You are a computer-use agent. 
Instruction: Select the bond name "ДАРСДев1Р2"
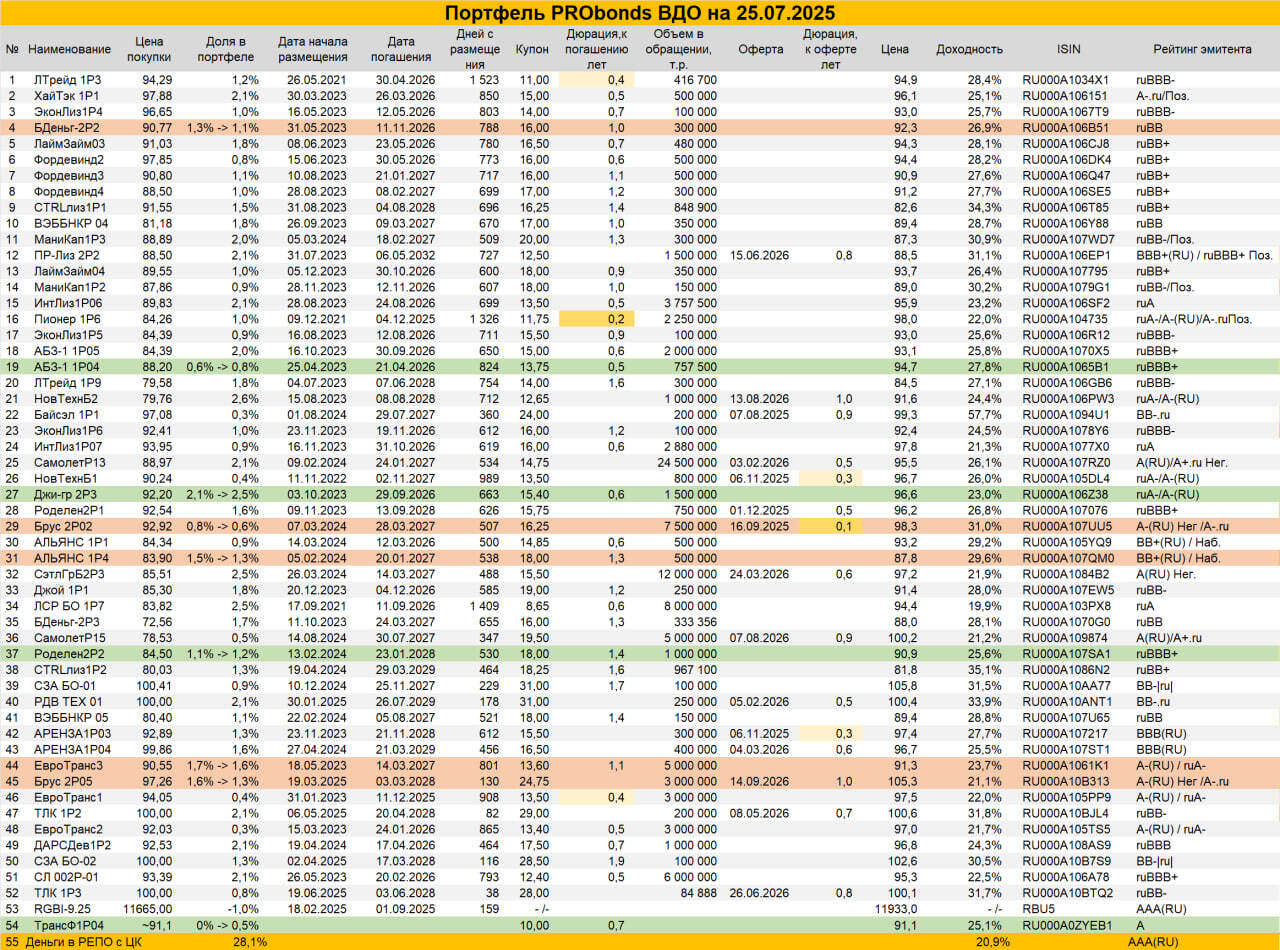(70, 845)
